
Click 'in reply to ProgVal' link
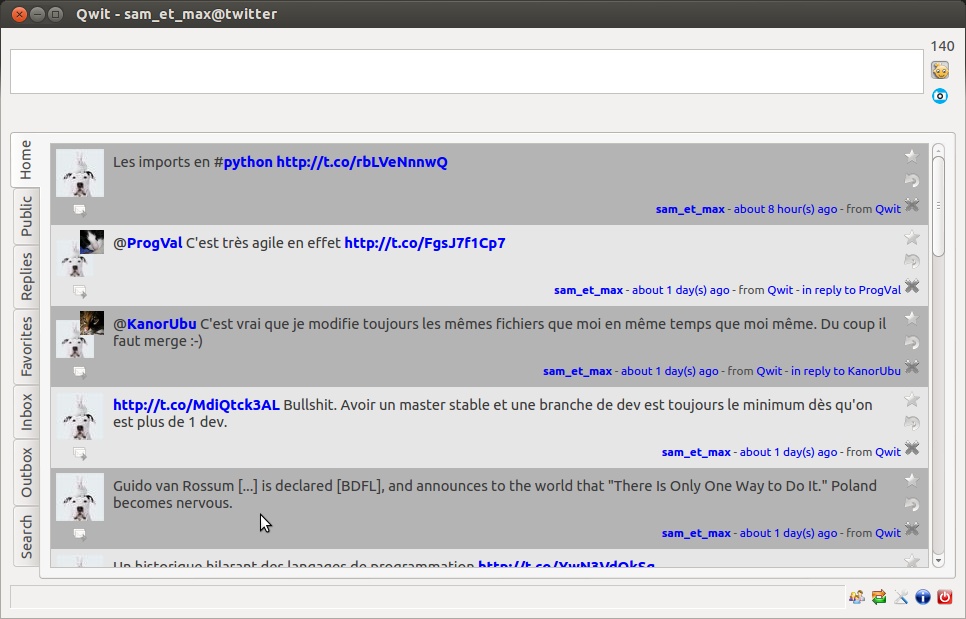(851, 290)
